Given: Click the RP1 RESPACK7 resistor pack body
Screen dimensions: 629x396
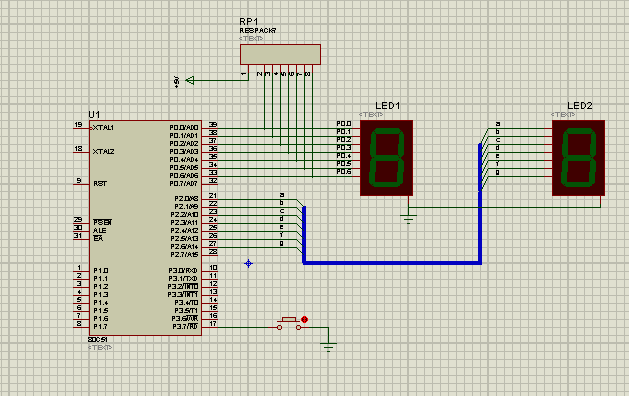Looking at the screenshot, I should (x=280, y=54).
